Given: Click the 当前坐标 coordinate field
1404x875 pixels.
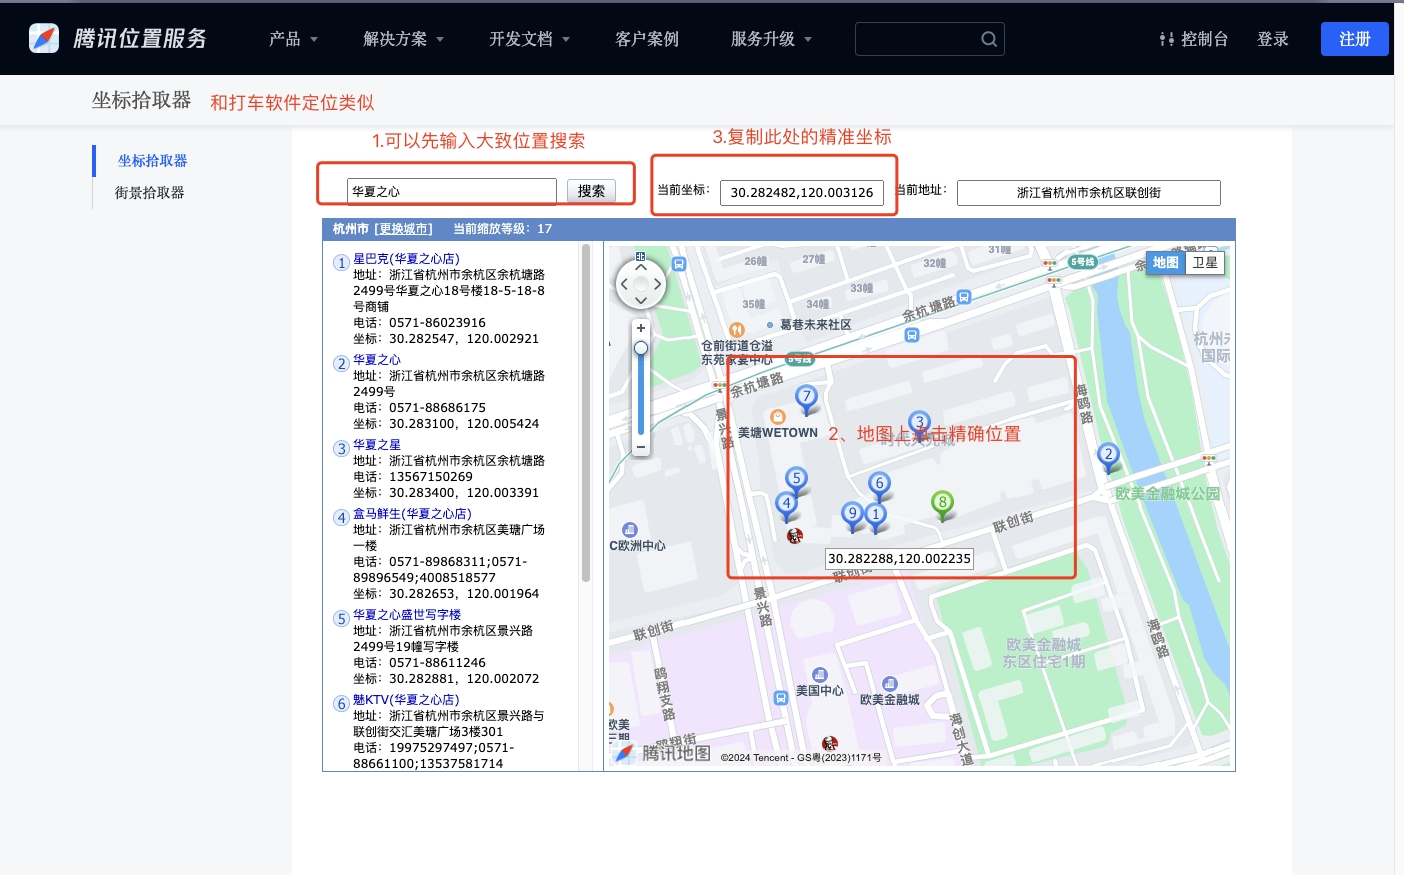Looking at the screenshot, I should 801,192.
